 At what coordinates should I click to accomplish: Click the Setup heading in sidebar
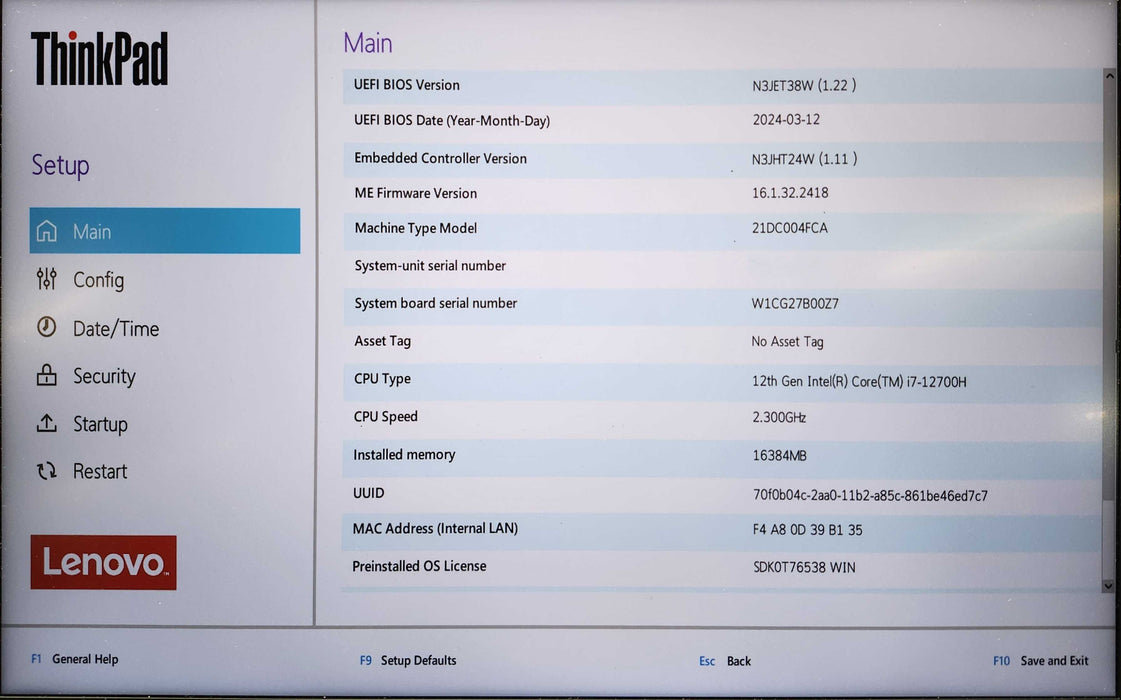(60, 166)
